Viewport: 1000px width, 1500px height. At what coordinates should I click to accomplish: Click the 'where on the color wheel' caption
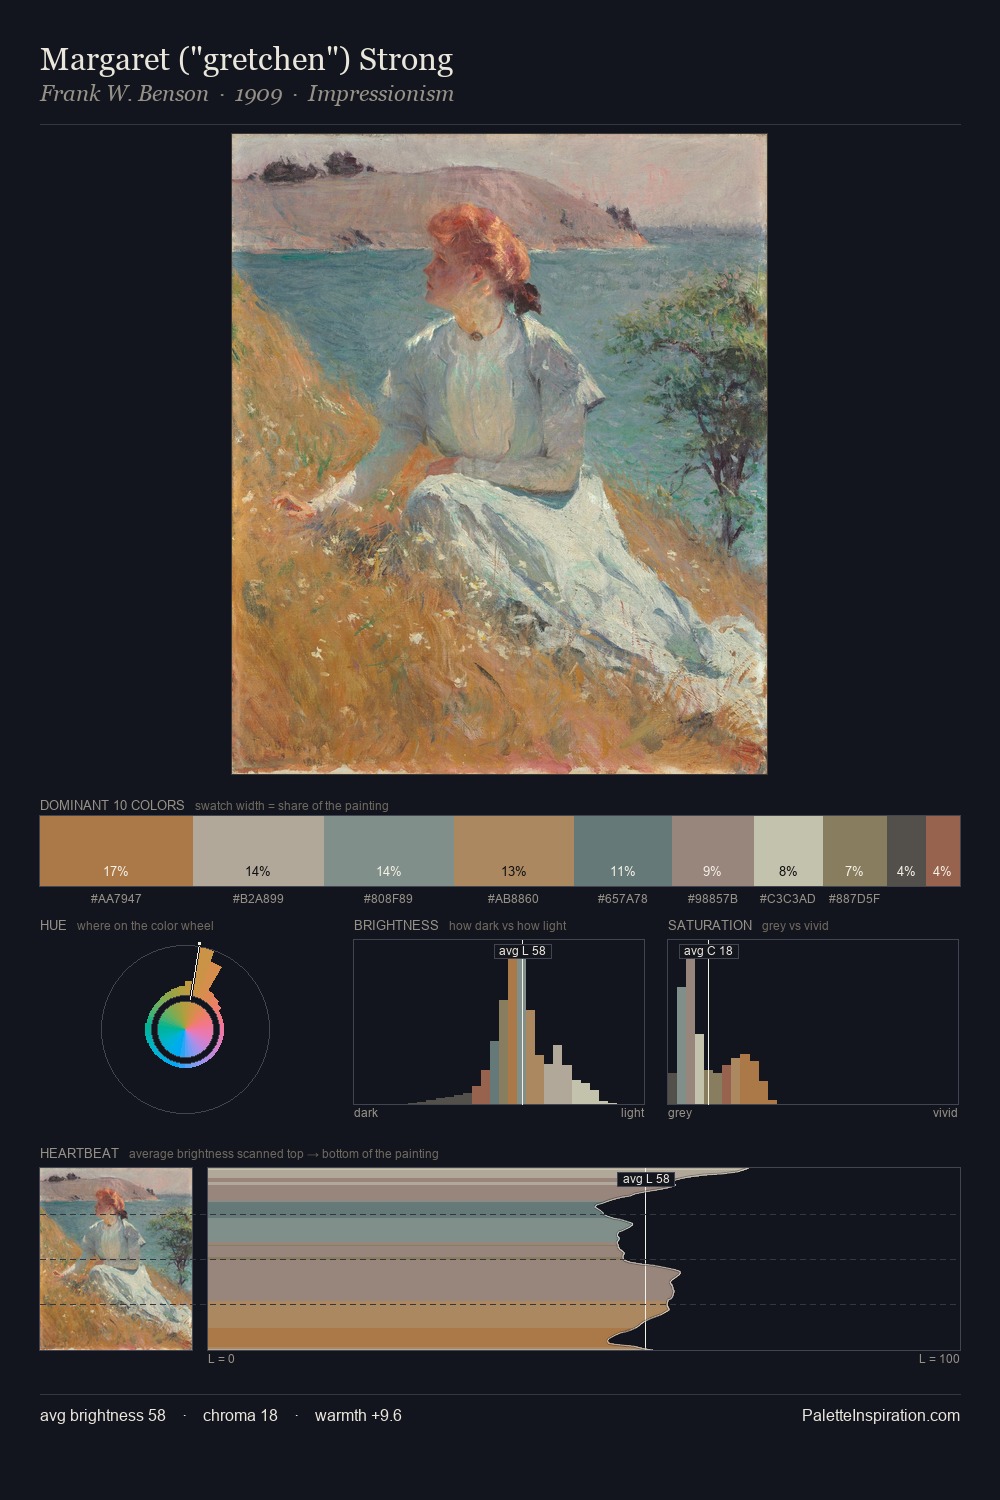(x=145, y=925)
